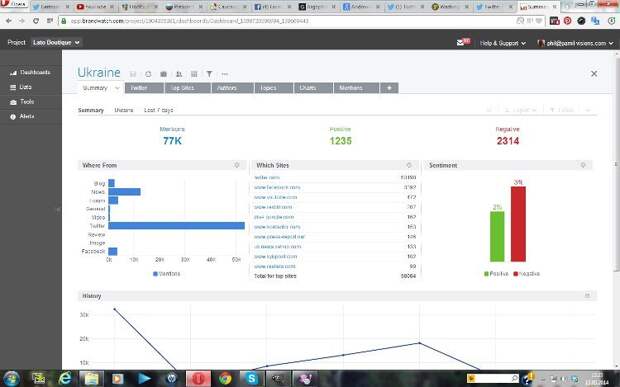This screenshot has width=620, height=387.
Task: Open the twitter.com link in Which Sites
Action: [x=267, y=177]
